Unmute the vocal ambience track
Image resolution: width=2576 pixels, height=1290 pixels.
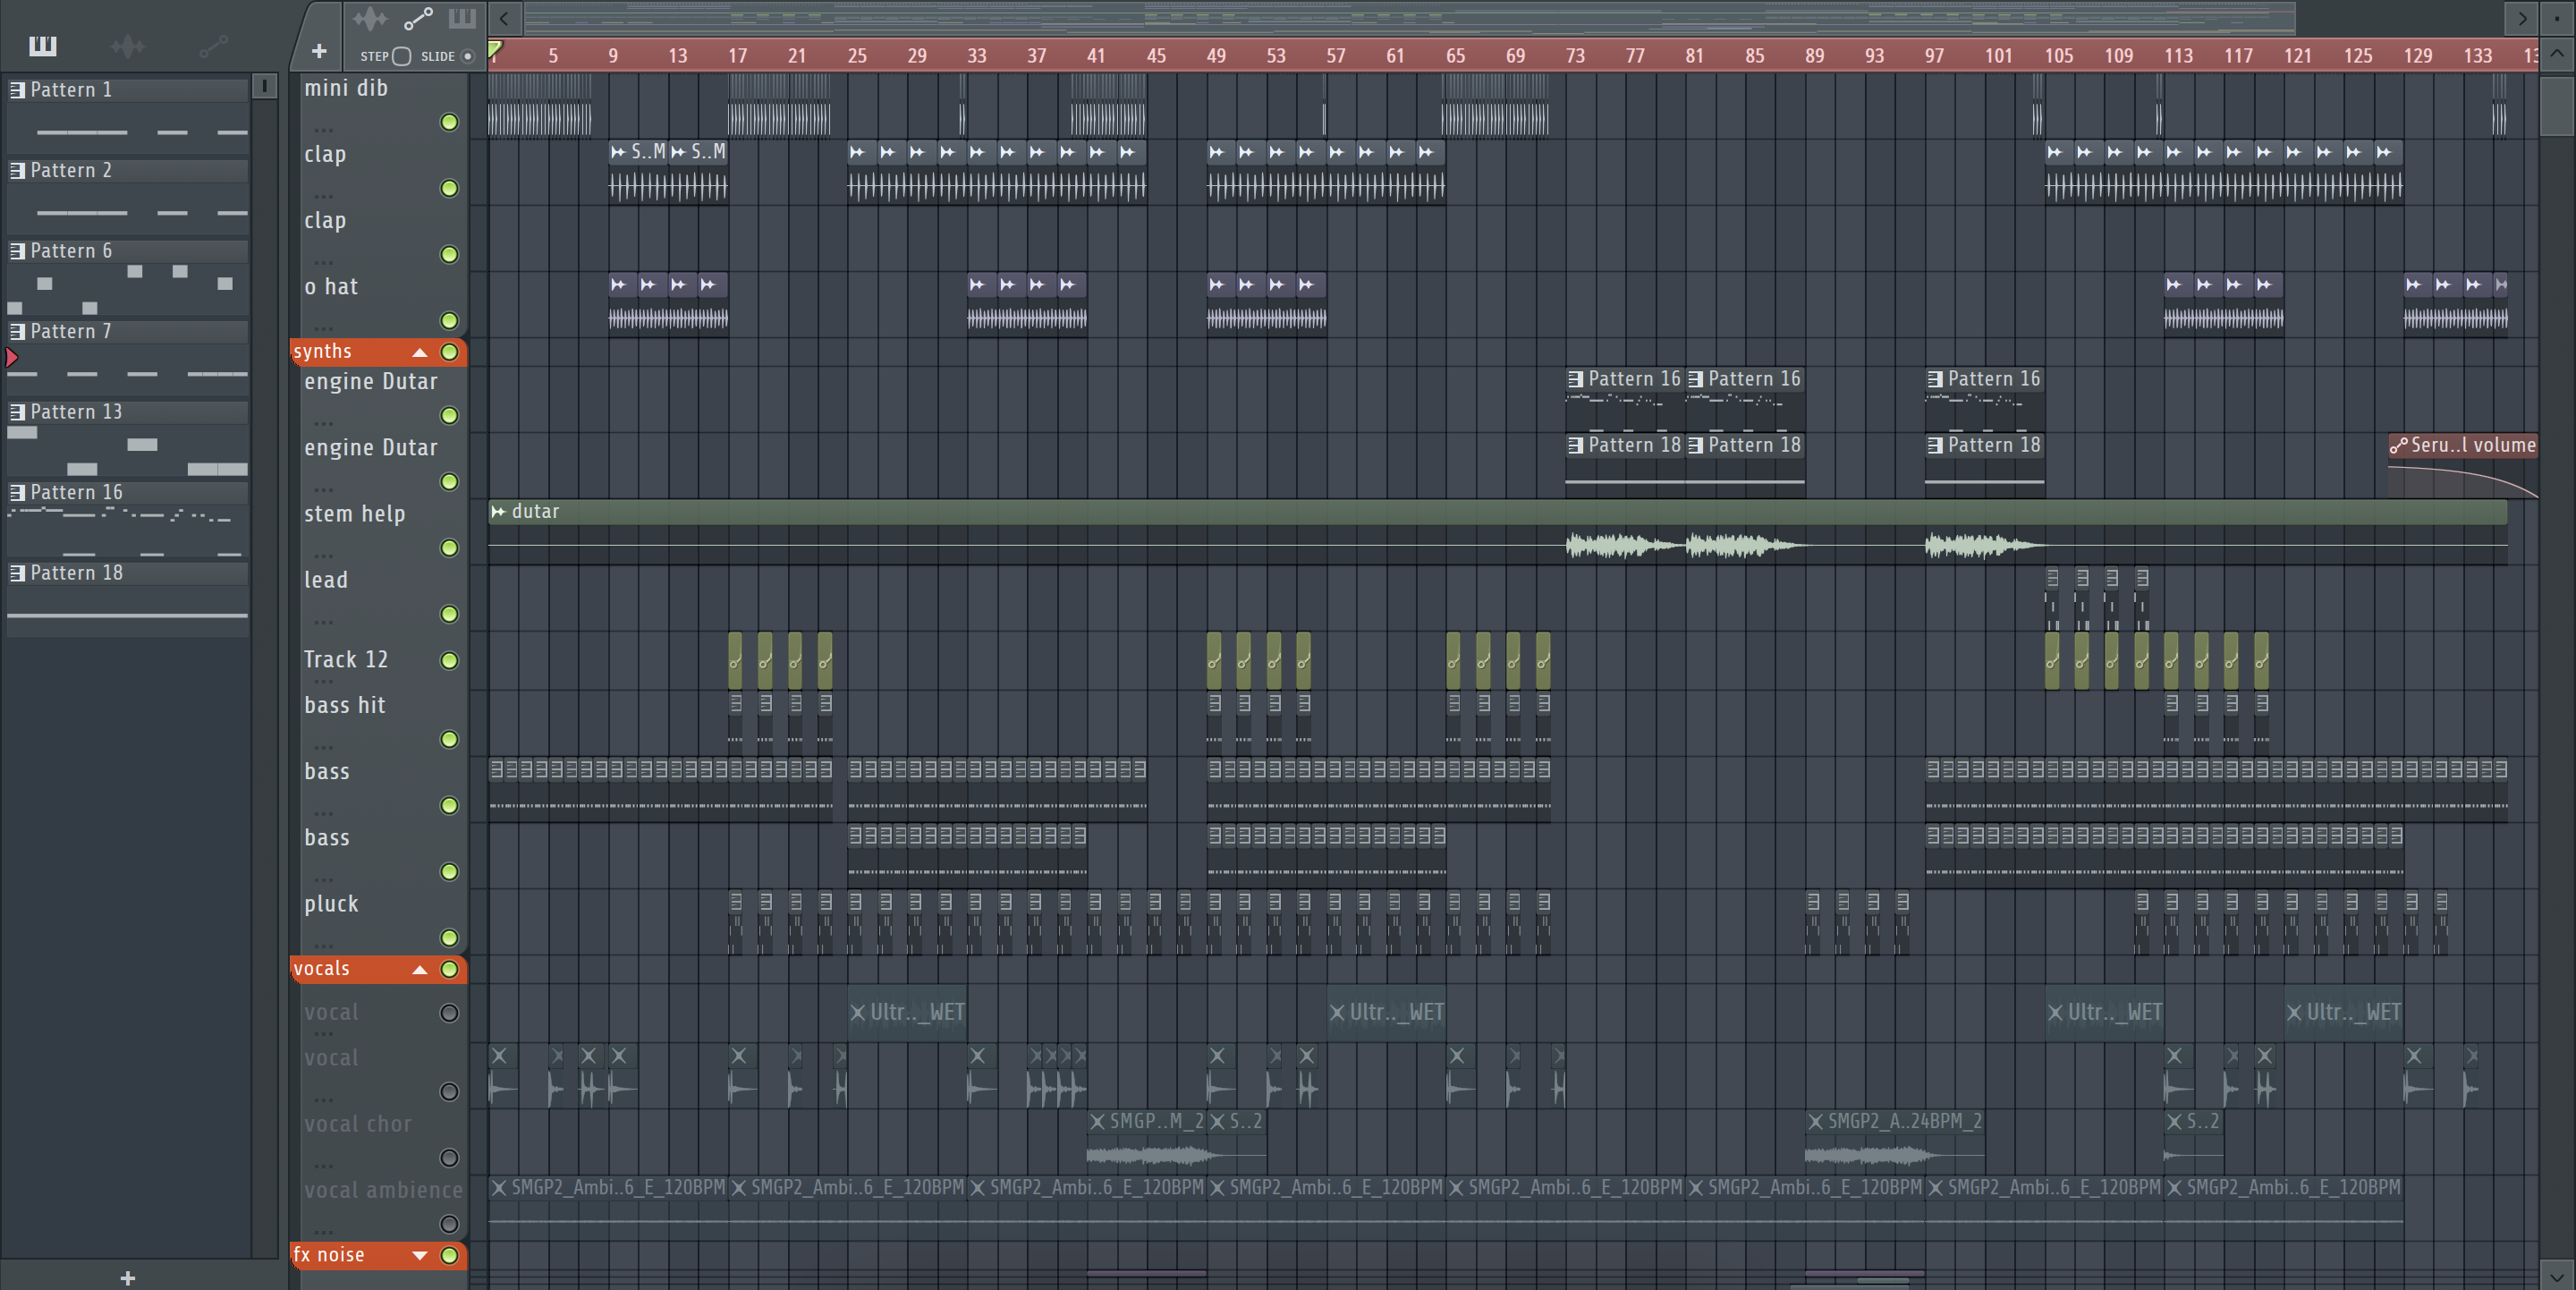coord(450,1224)
